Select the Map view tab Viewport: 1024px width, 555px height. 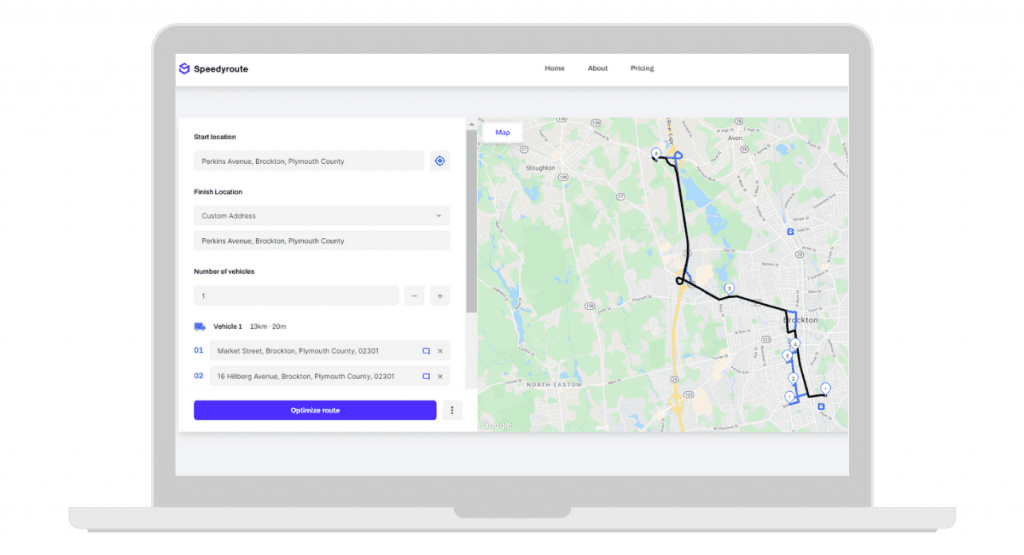coord(502,133)
